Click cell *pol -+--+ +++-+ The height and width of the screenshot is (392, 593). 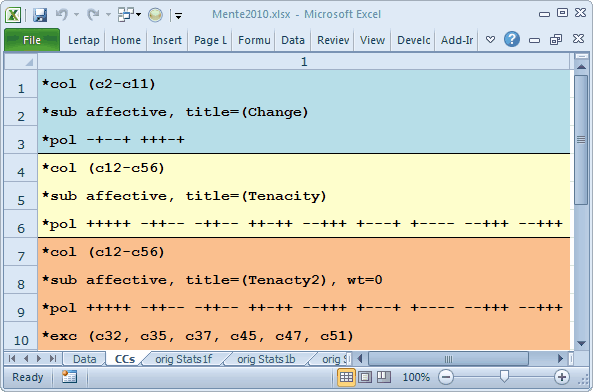tap(304, 140)
